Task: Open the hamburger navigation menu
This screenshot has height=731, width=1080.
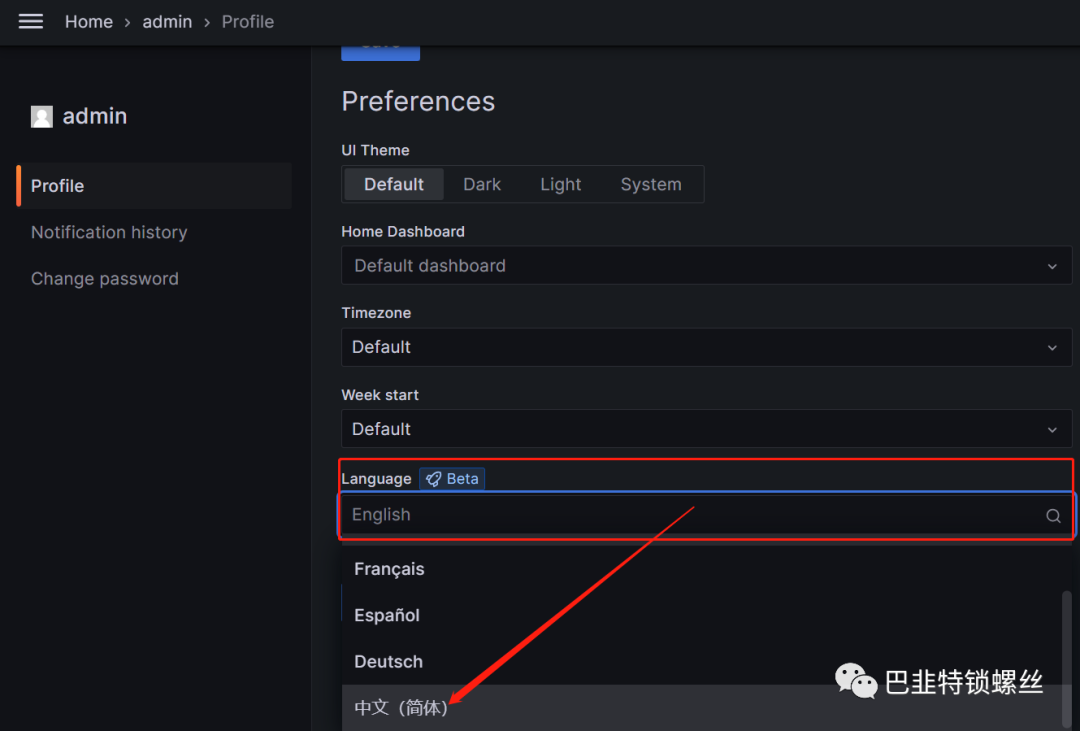Action: click(31, 21)
